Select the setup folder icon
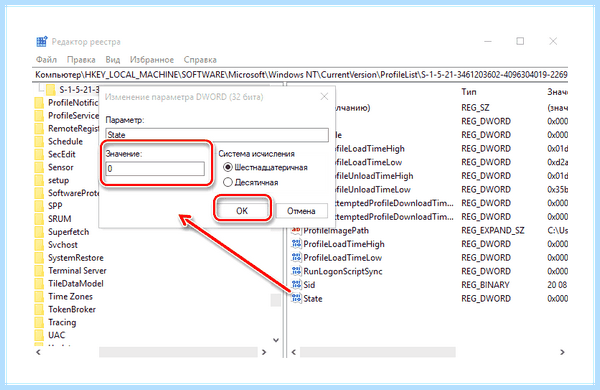 pyautogui.click(x=39, y=180)
